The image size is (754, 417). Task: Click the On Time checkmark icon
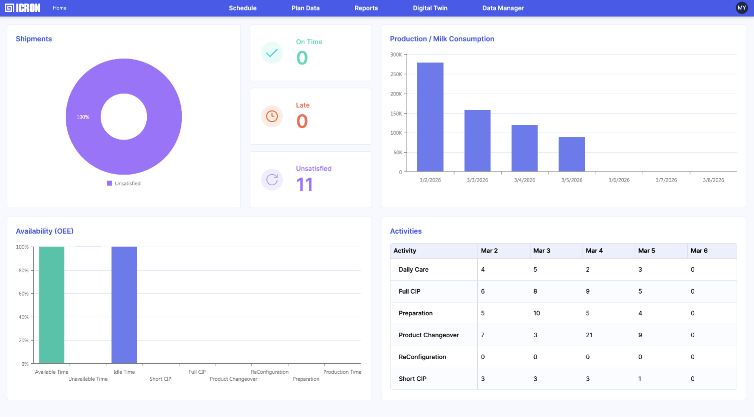pyautogui.click(x=272, y=53)
